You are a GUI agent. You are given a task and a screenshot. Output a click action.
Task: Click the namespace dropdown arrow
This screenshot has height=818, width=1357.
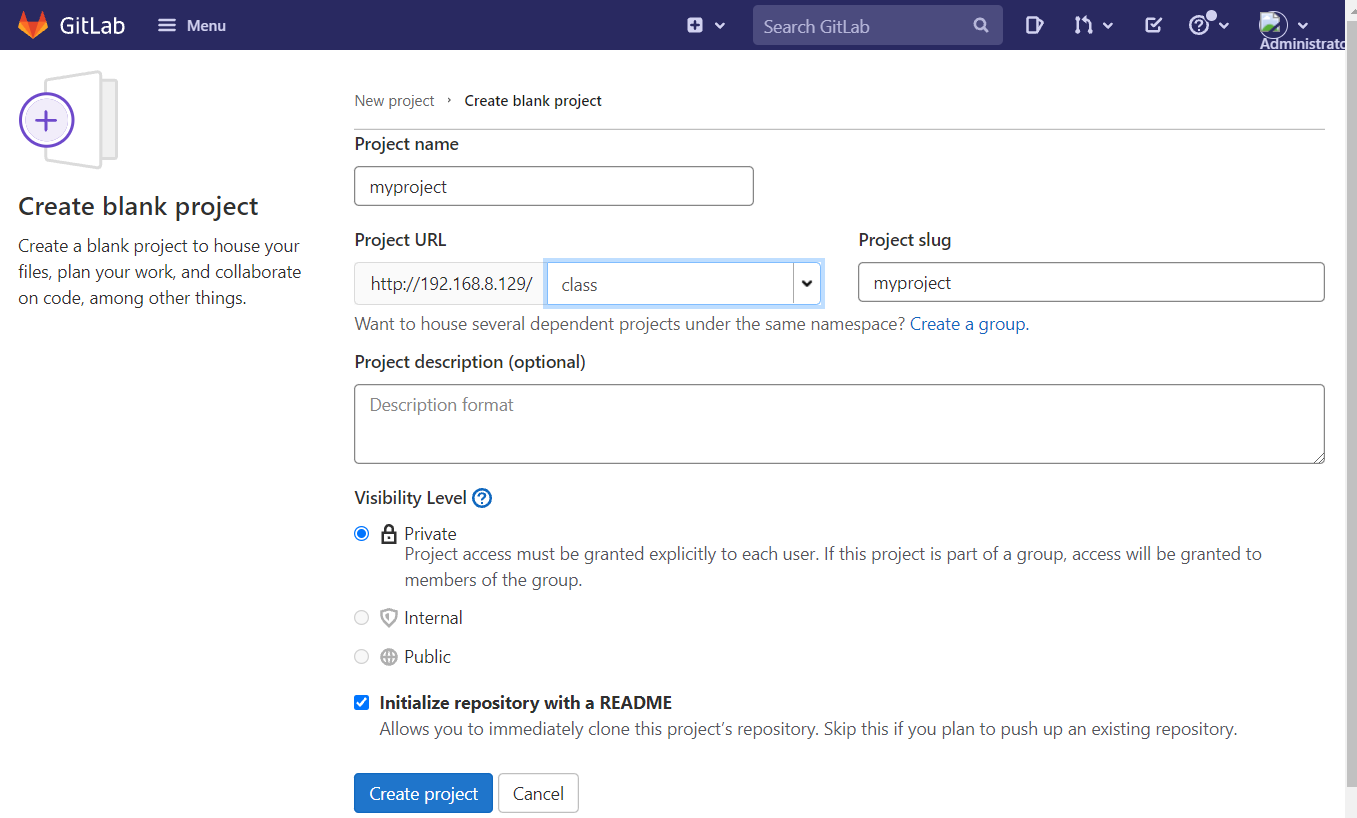point(807,284)
